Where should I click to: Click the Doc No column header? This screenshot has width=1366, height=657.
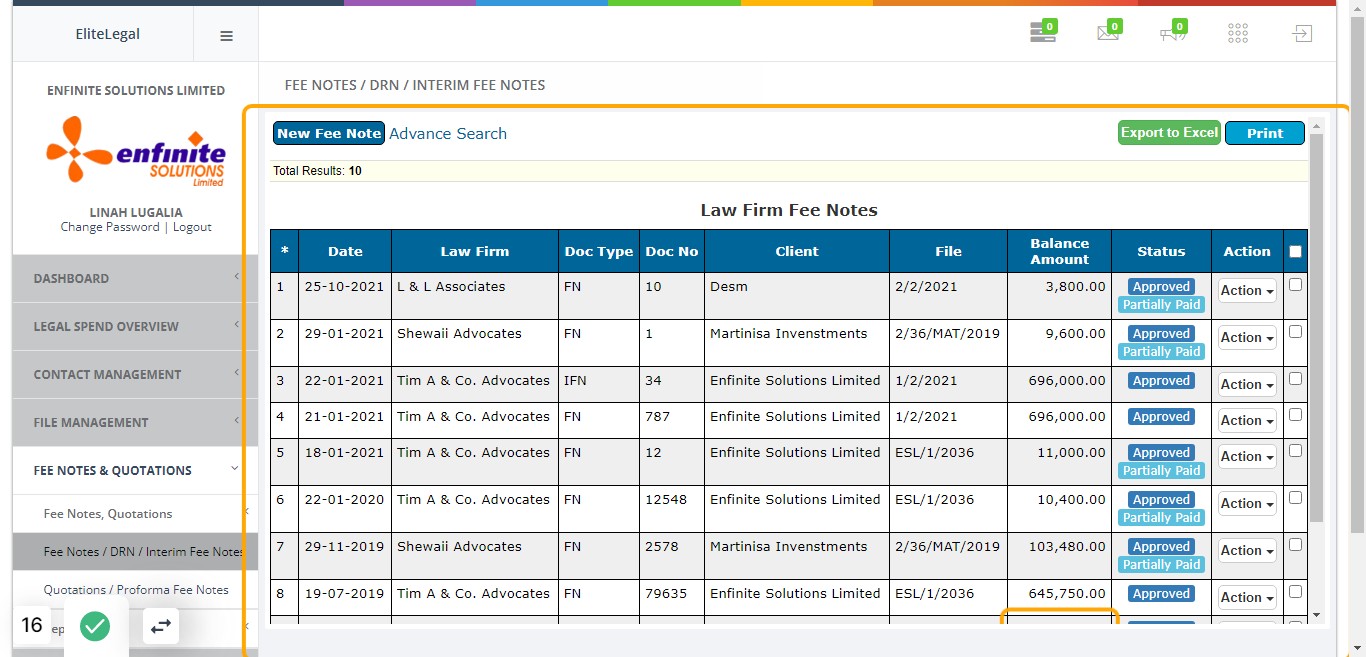(x=672, y=251)
